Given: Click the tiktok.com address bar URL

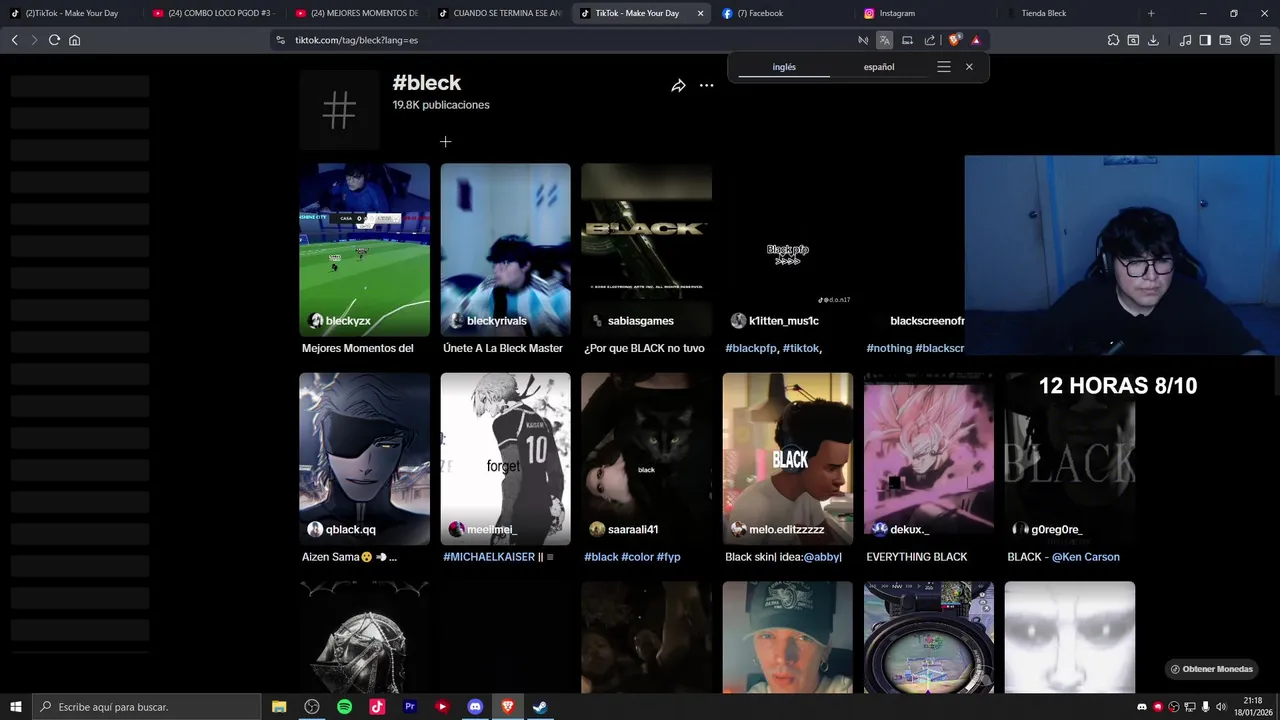Looking at the screenshot, I should tap(356, 40).
